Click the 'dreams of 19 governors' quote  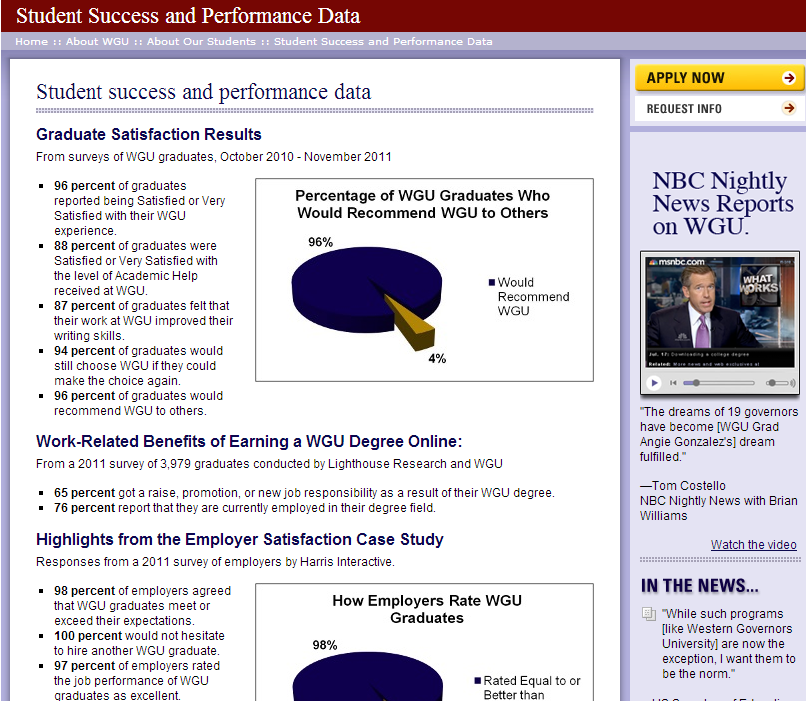[719, 434]
